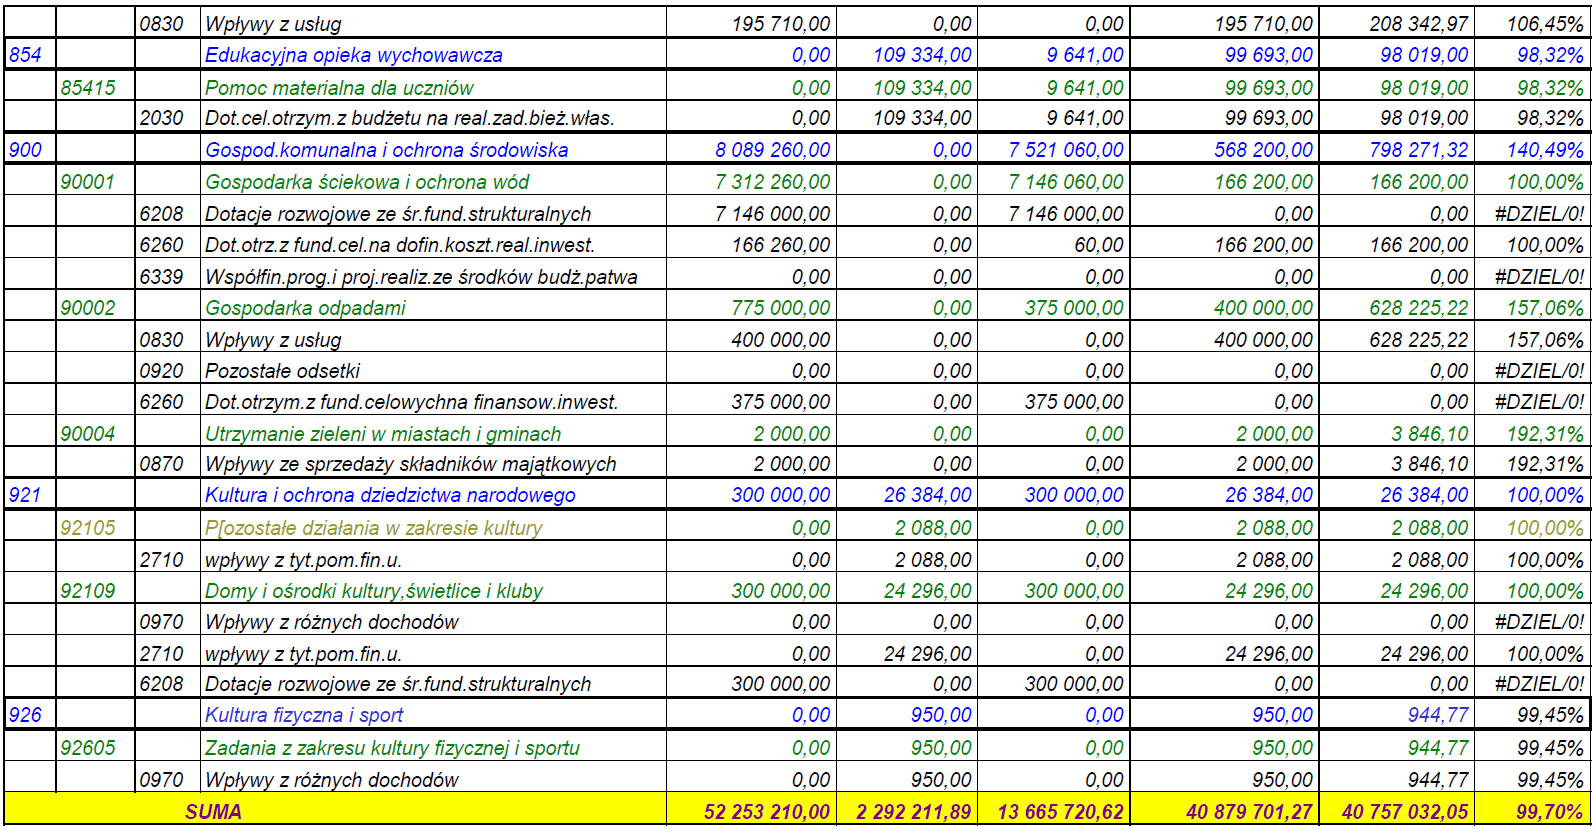Image resolution: width=1594 pixels, height=829 pixels.
Task: Click value 7 146 060,00
Action: coord(1066,182)
